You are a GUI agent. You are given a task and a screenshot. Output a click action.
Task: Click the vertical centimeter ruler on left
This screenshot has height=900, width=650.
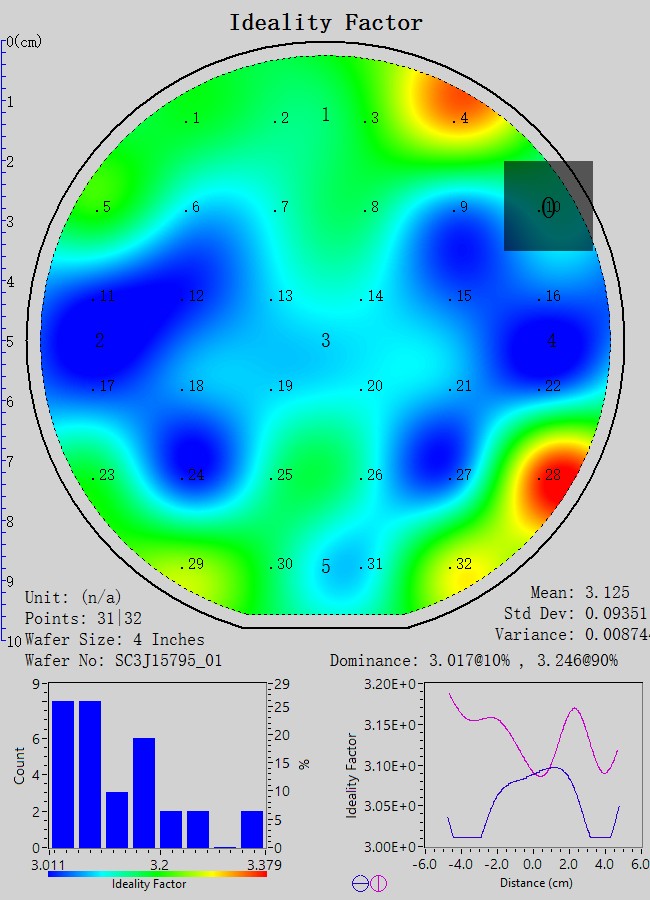(5, 340)
